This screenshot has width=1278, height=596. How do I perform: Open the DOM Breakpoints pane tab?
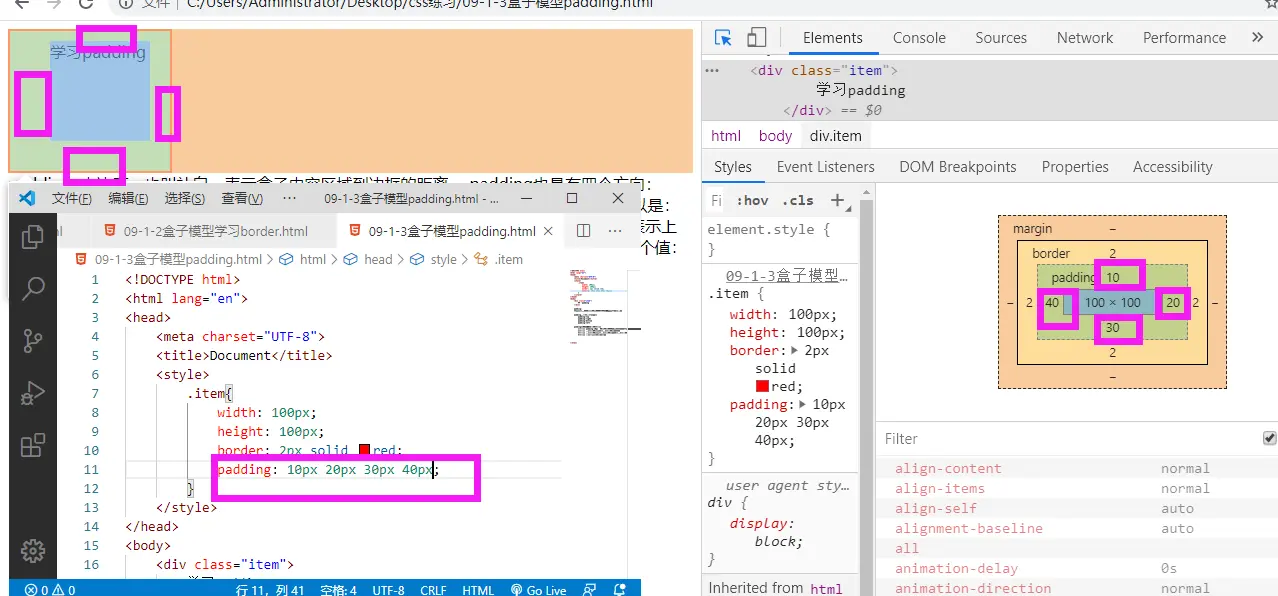click(957, 167)
